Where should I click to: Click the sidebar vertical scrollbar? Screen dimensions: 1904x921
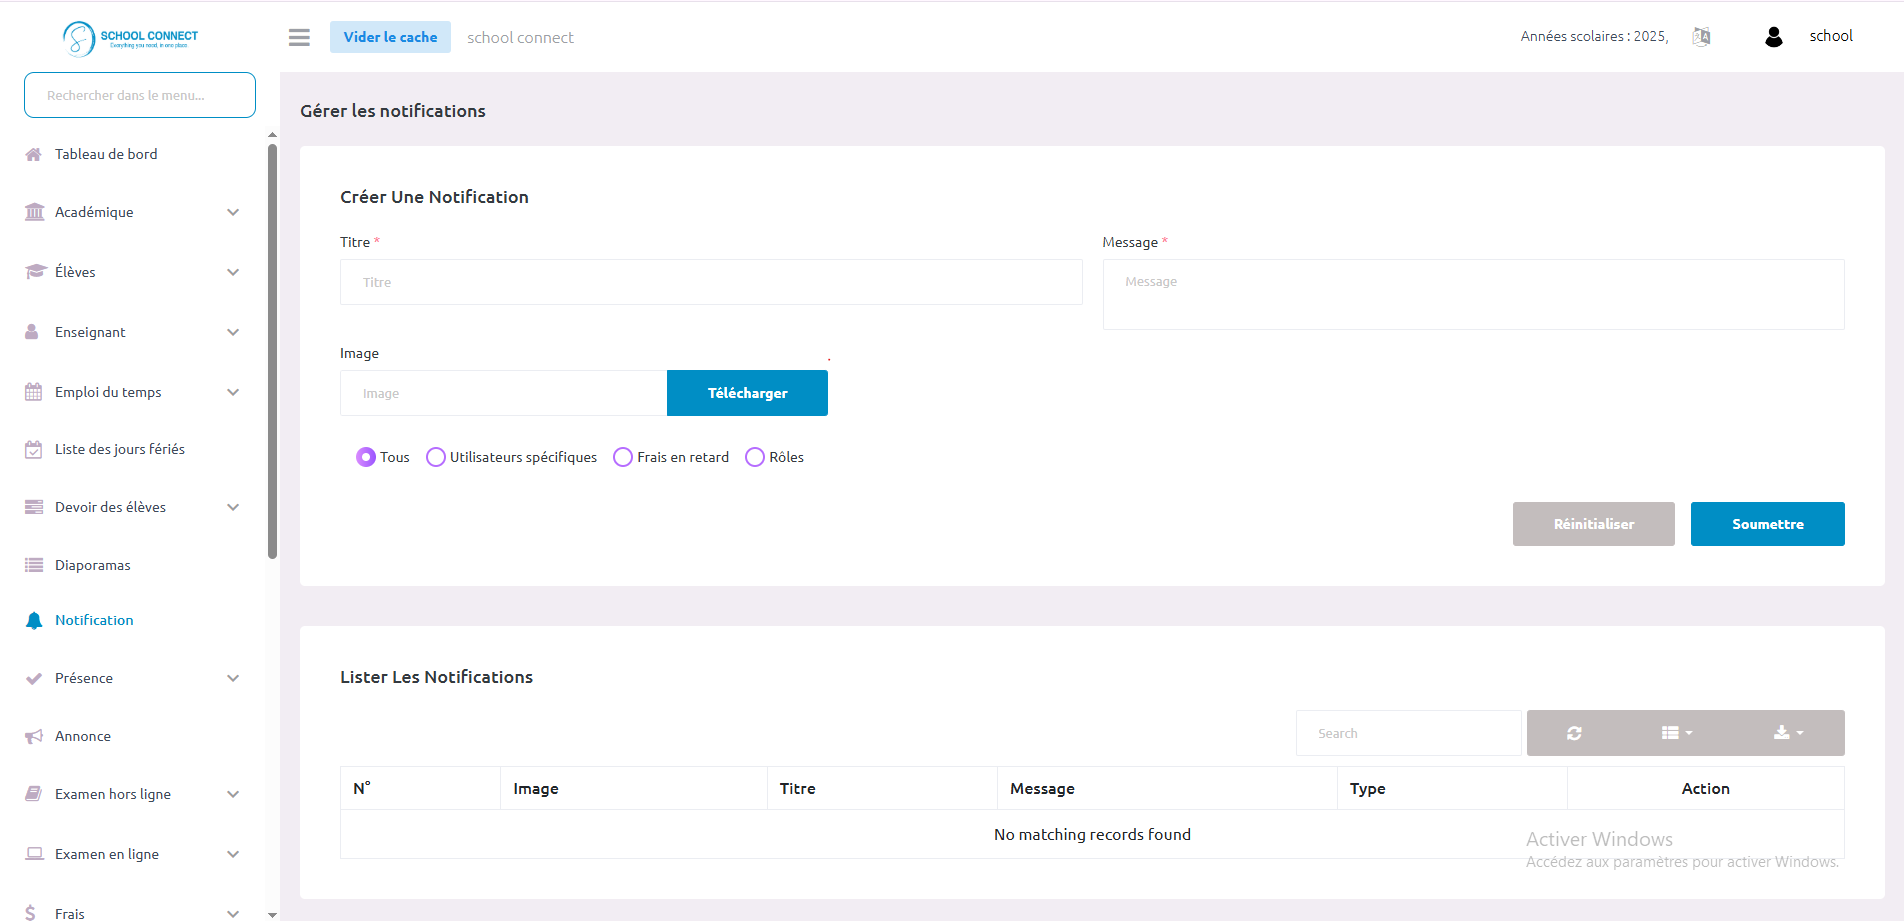[272, 351]
